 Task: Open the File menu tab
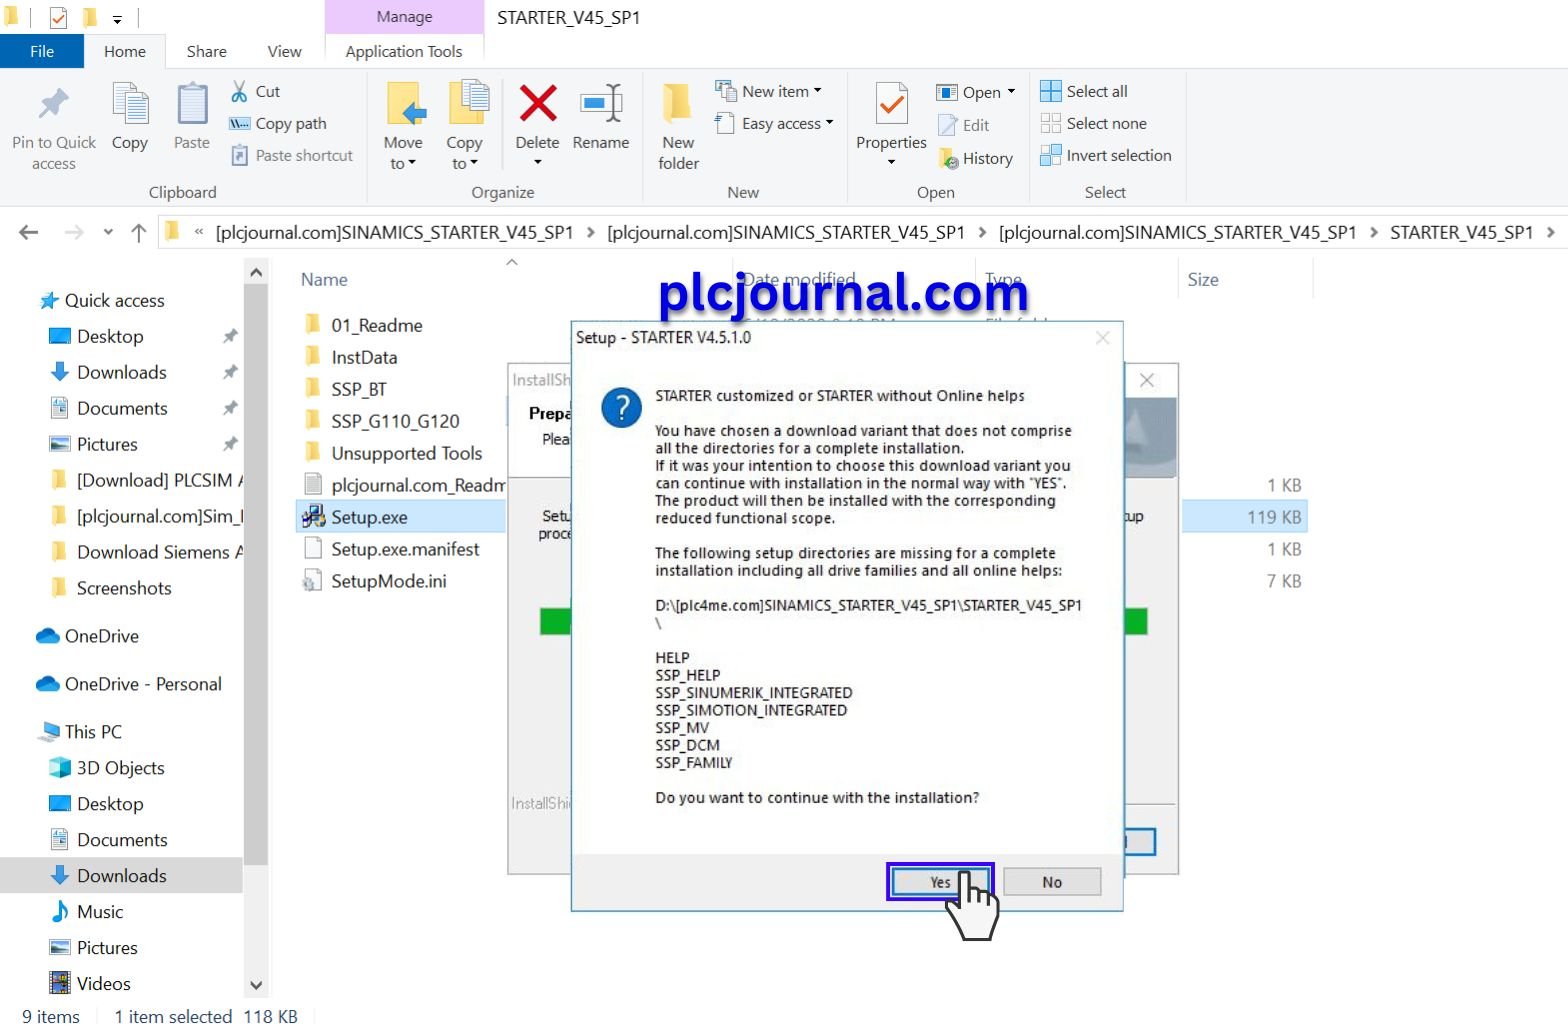tap(42, 51)
